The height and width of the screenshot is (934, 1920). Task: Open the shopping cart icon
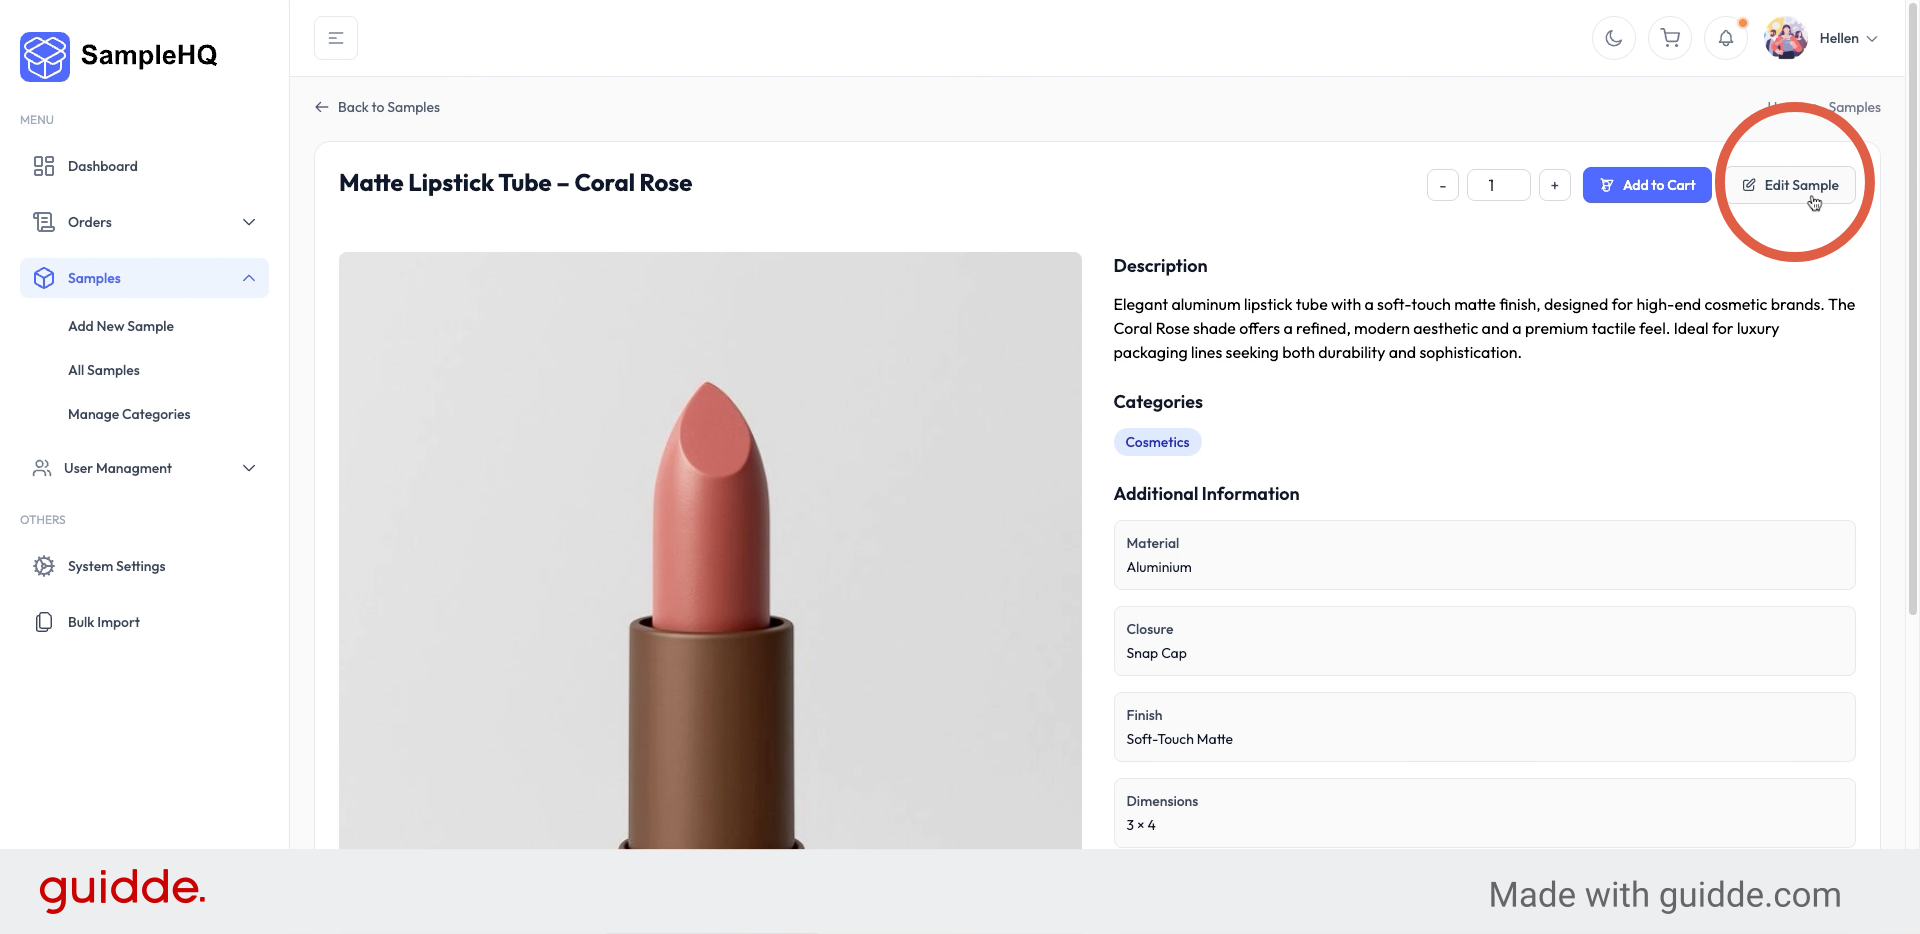1669,38
